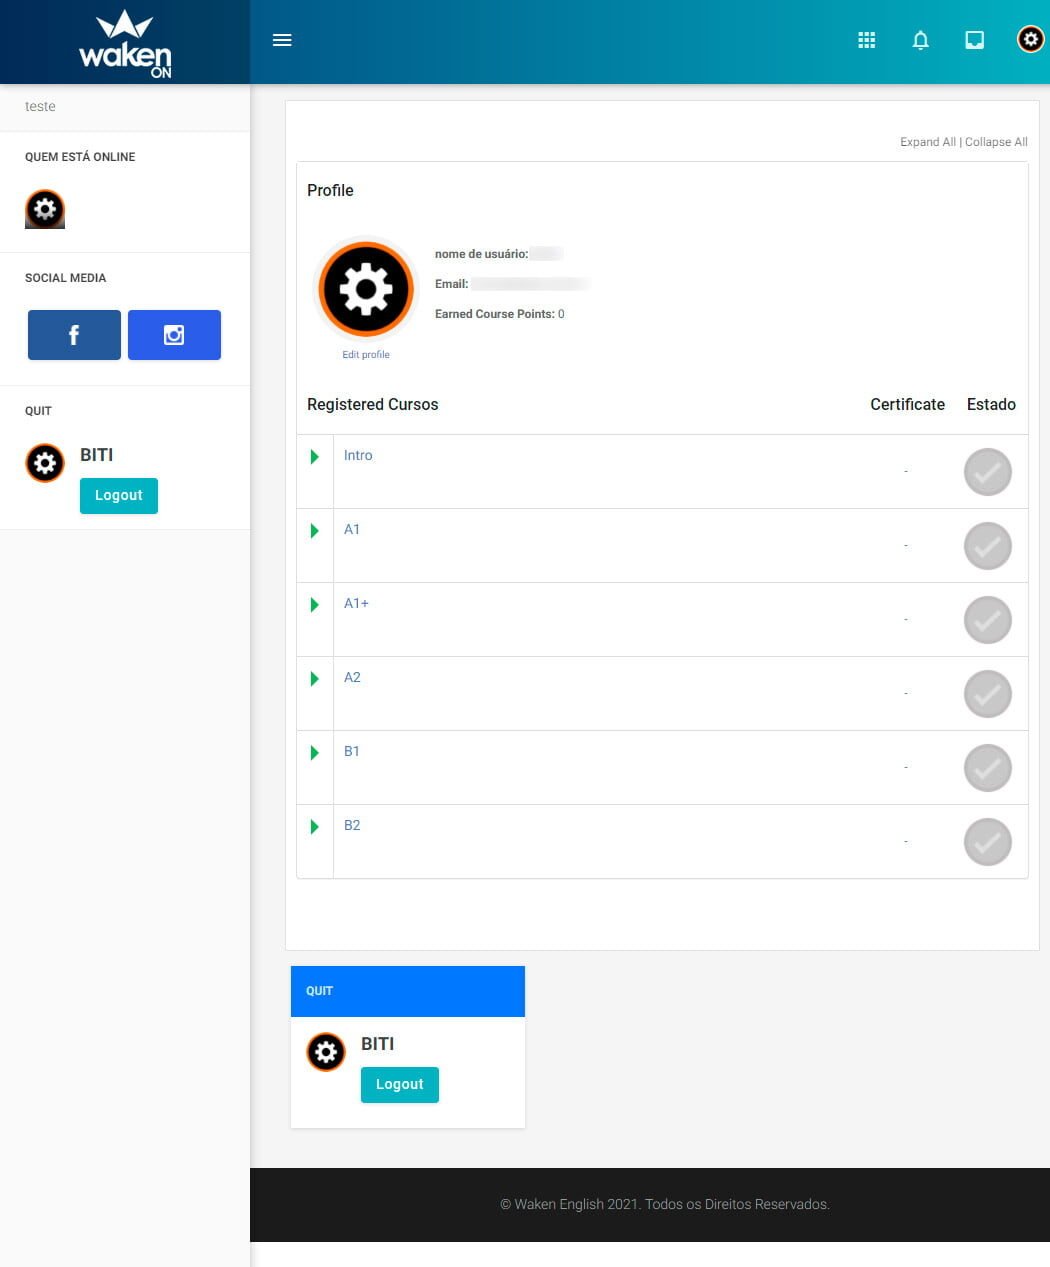1050x1267 pixels.
Task: Expand the B1 course row
Action: pos(315,753)
